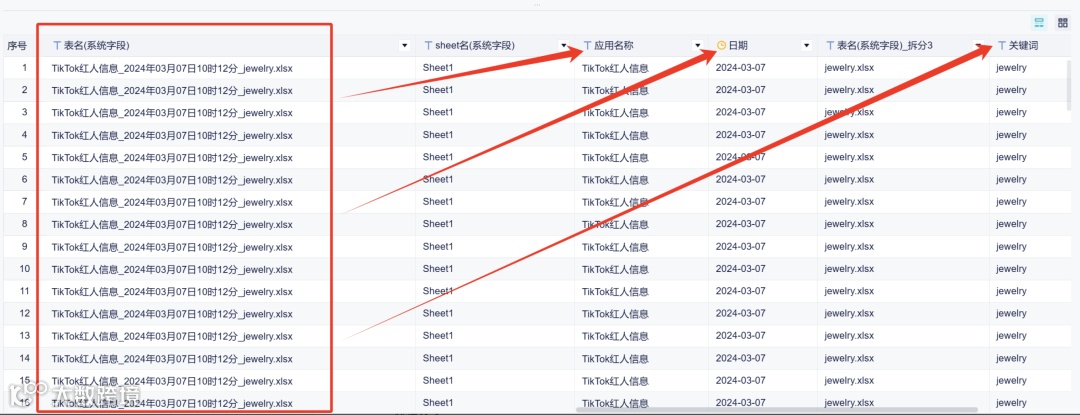The image size is (1080, 415).
Task: Click the text-type icon of 应用名称 column
Action: [588, 45]
